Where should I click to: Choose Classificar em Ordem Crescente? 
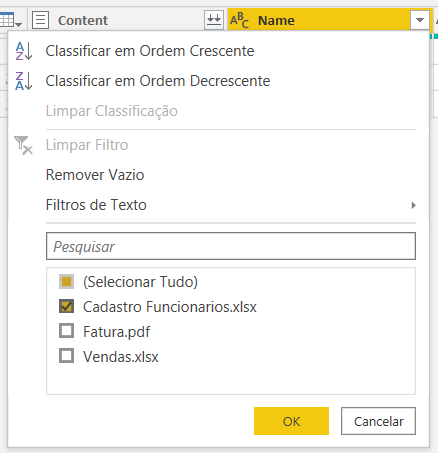click(x=150, y=51)
